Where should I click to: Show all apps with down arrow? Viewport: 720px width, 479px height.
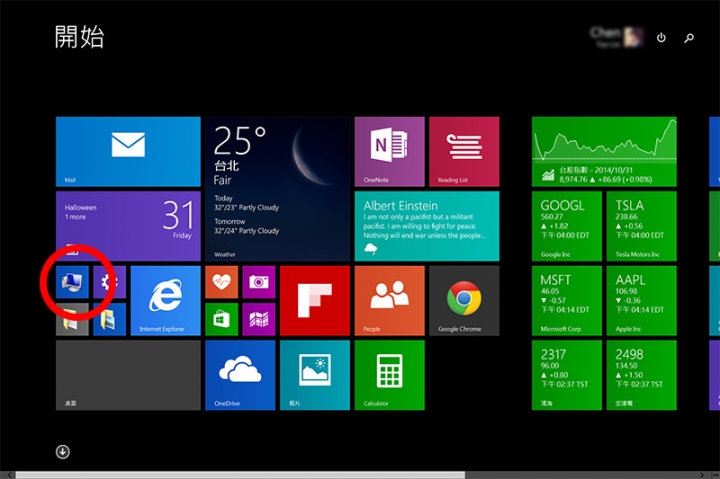pyautogui.click(x=63, y=452)
